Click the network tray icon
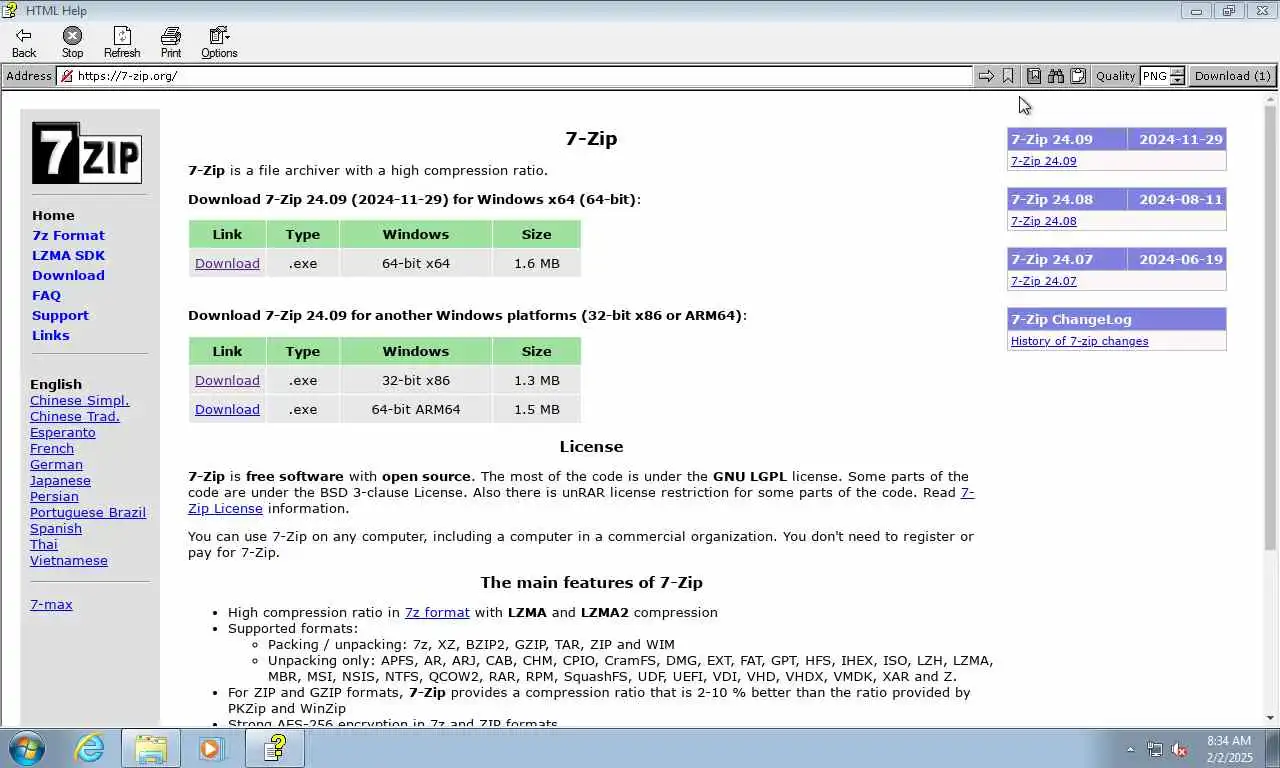The width and height of the screenshot is (1280, 768). coord(1155,749)
